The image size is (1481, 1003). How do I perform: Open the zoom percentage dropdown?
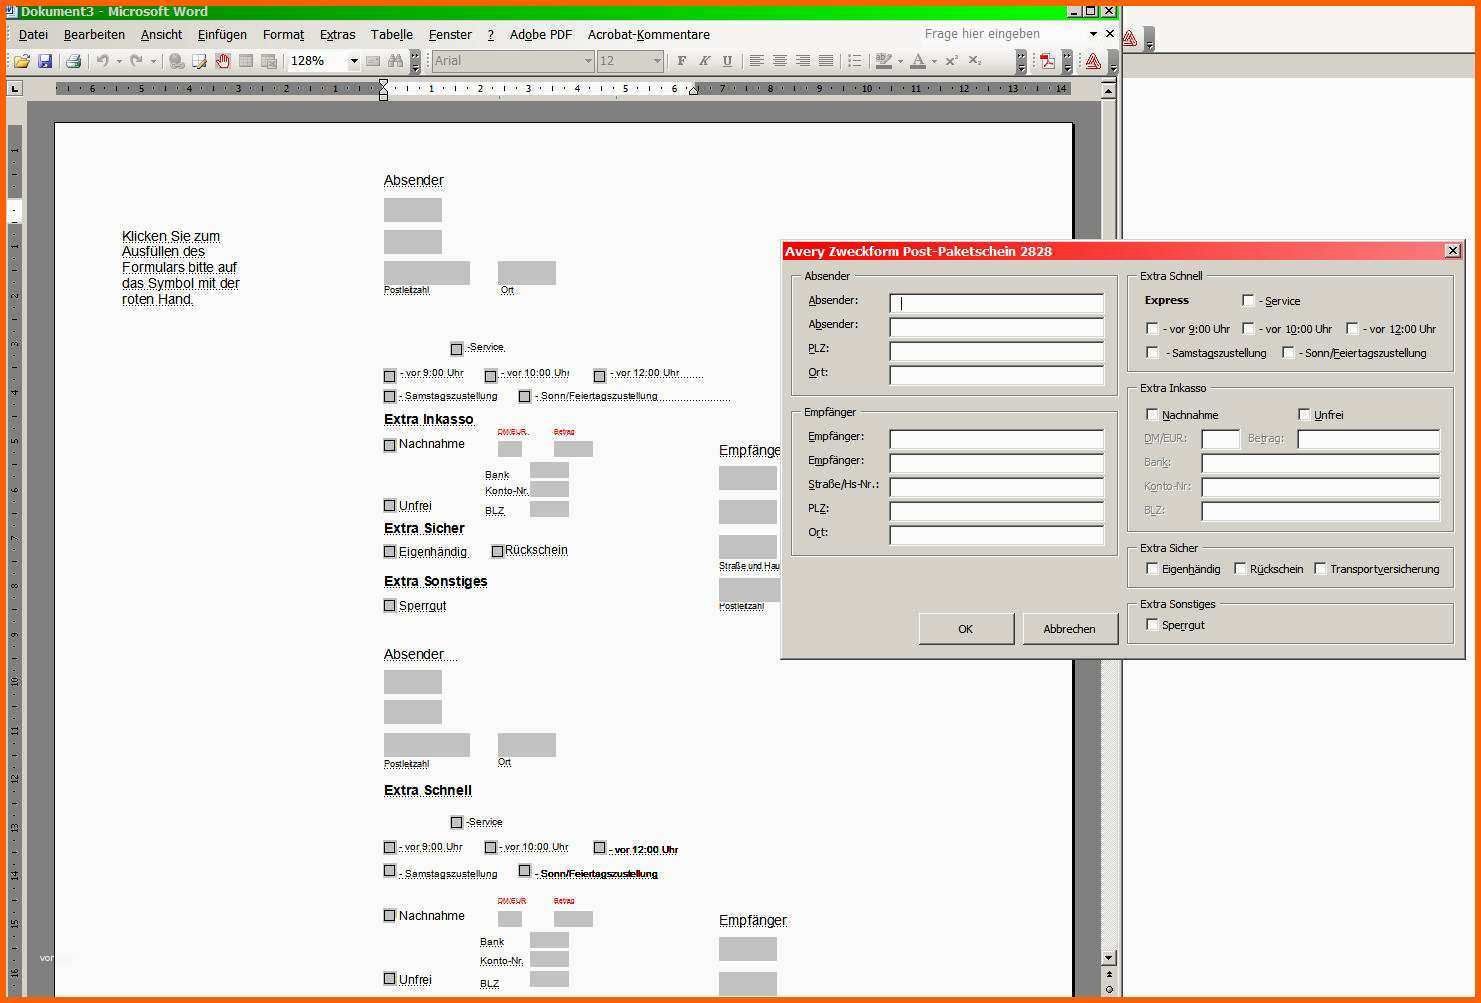(354, 61)
